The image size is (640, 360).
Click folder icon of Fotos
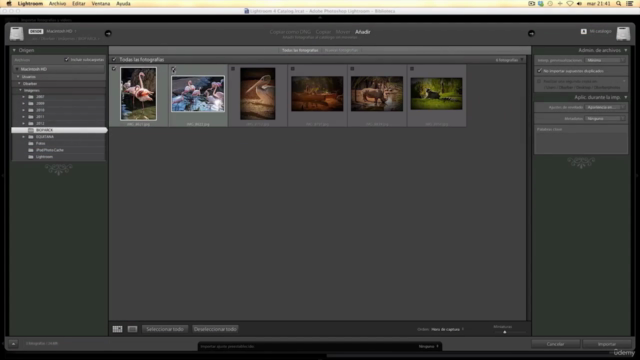pos(31,143)
